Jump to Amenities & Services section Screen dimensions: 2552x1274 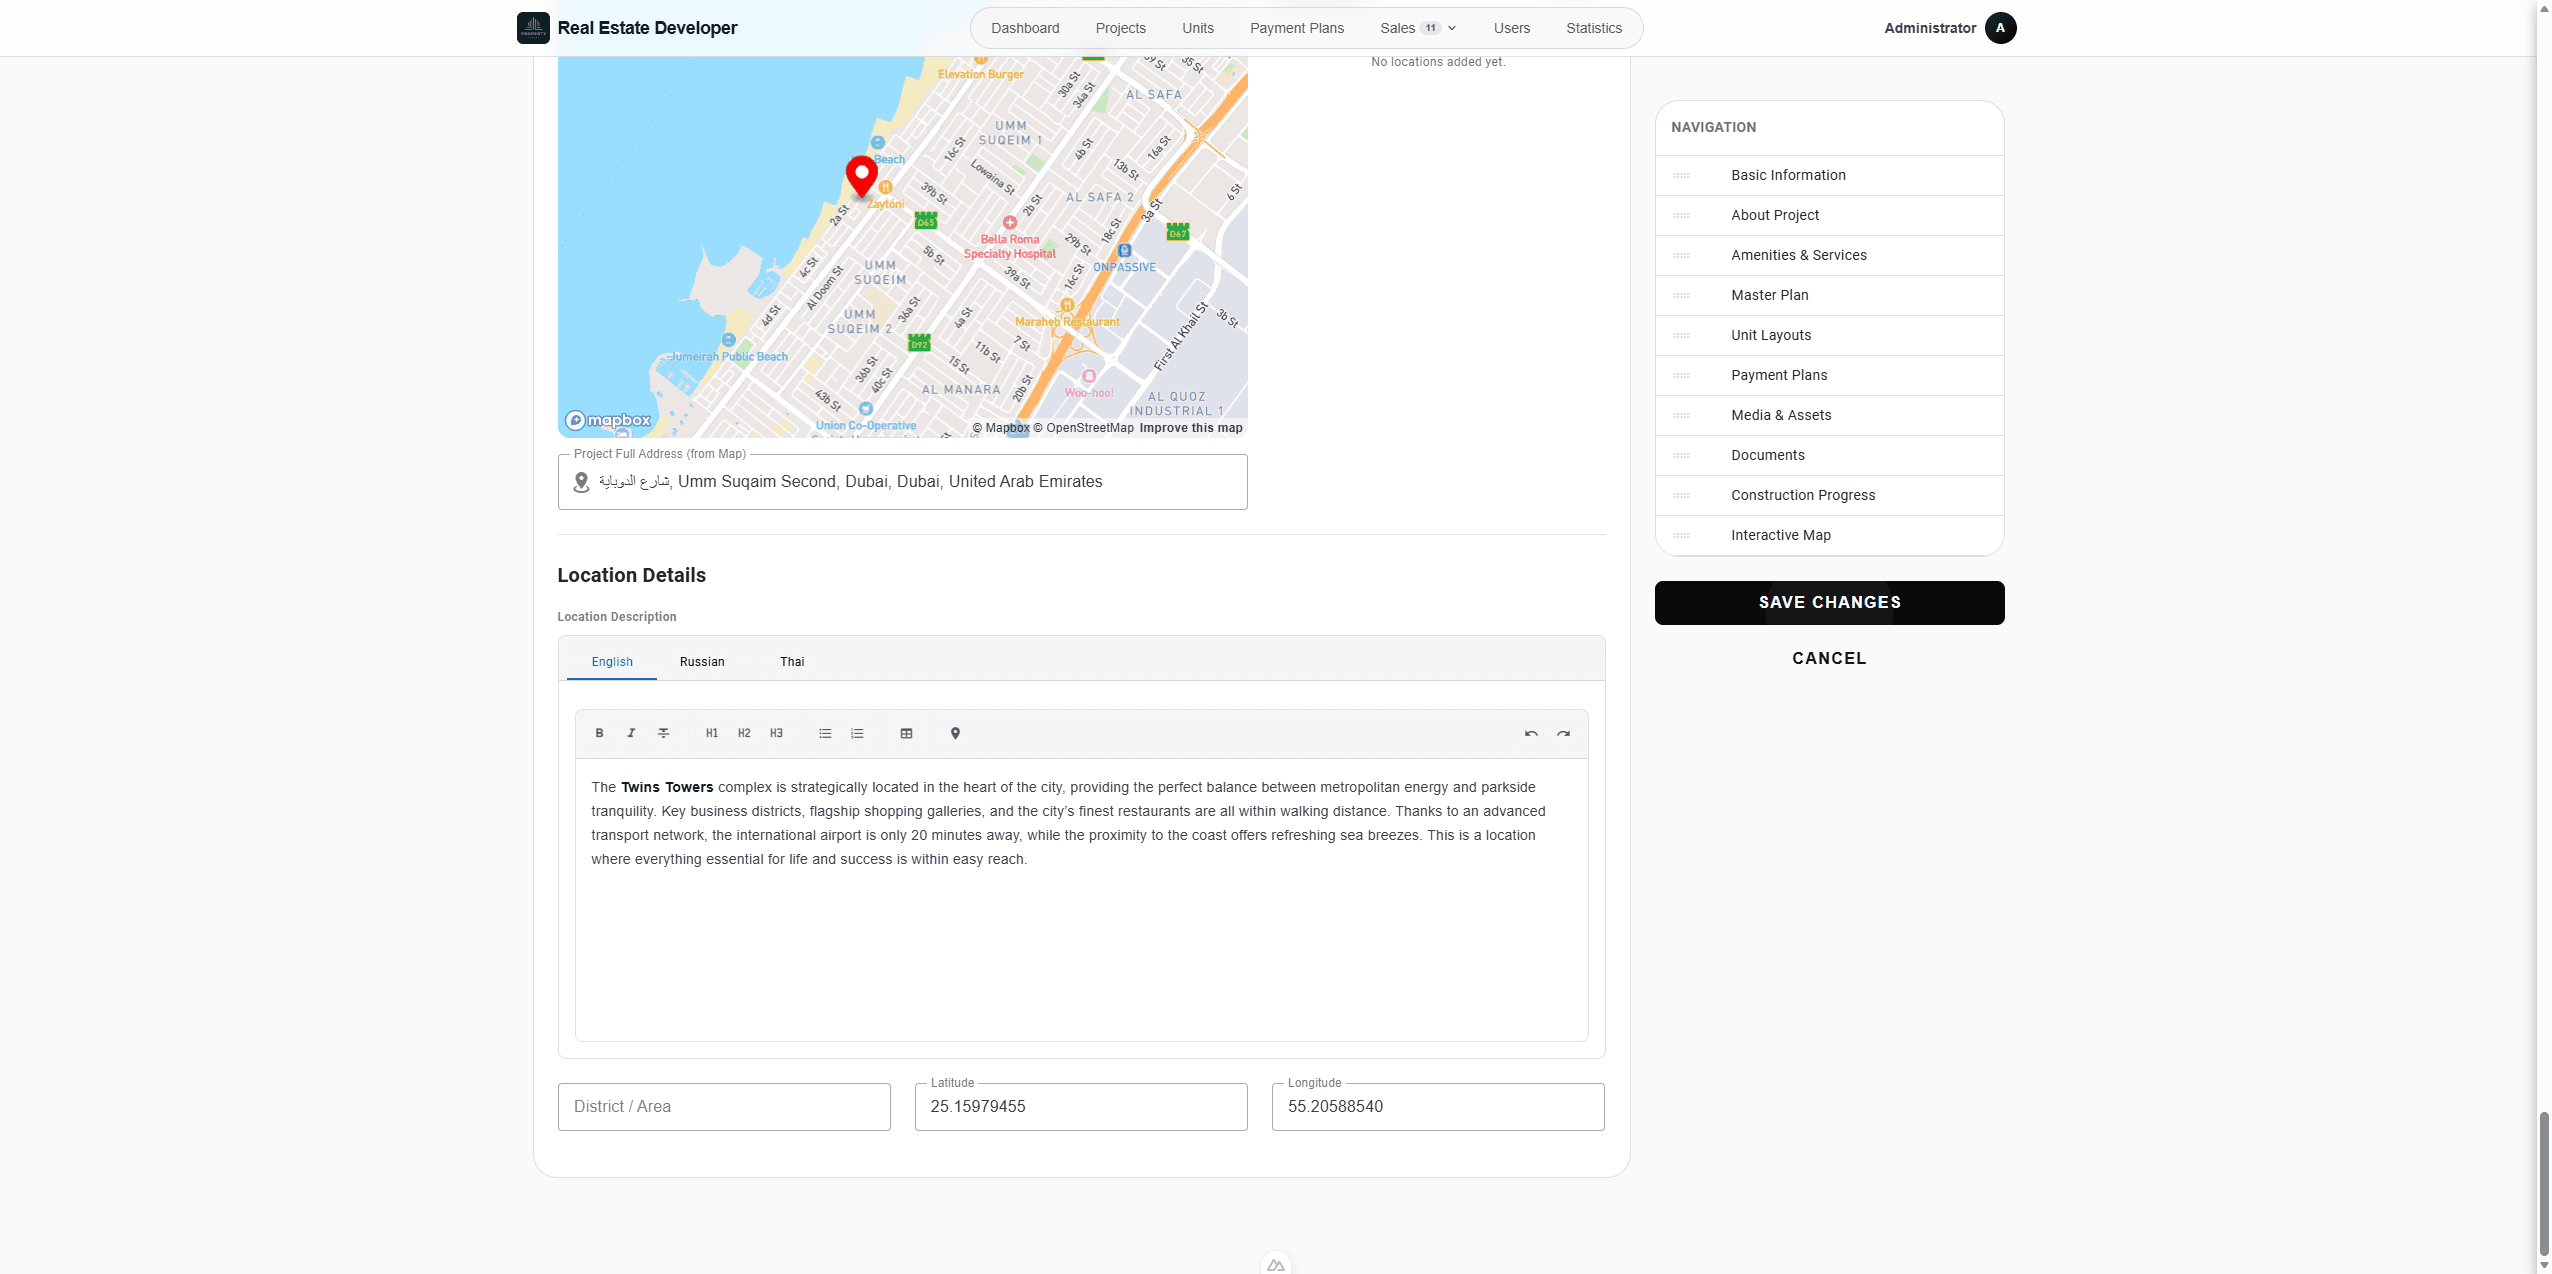tap(1829, 255)
